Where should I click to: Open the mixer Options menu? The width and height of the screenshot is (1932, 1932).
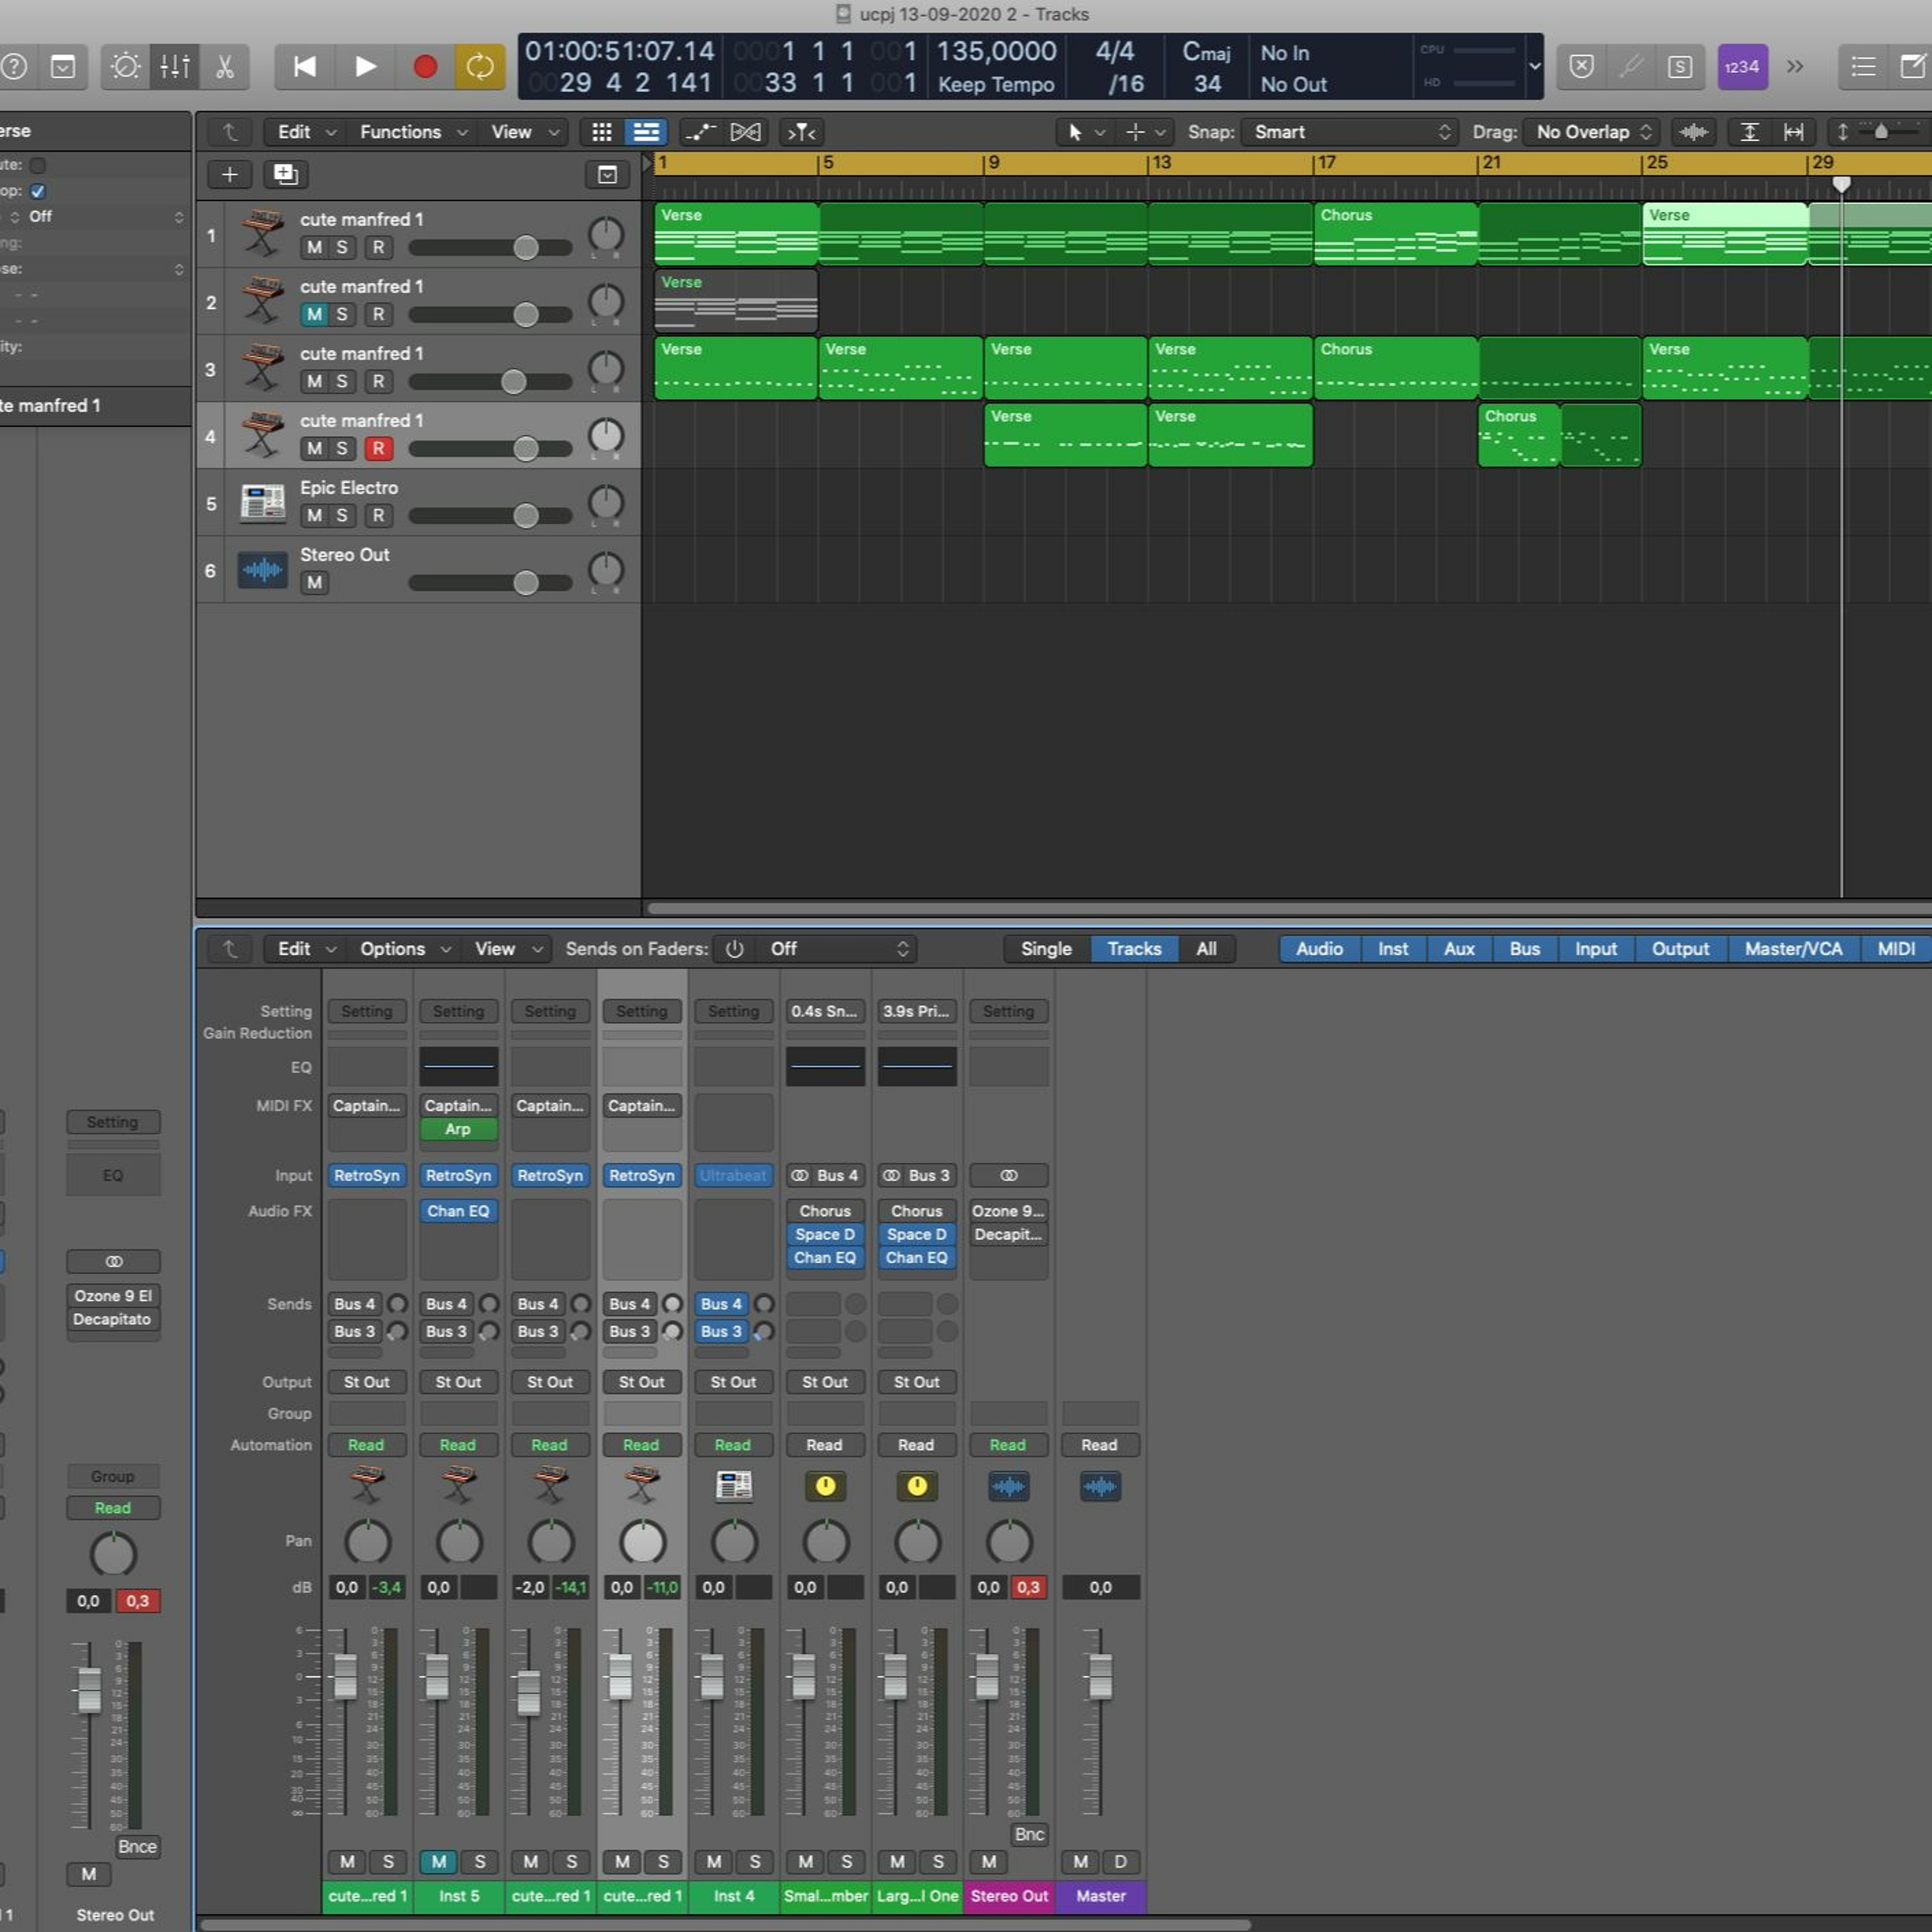405,949
